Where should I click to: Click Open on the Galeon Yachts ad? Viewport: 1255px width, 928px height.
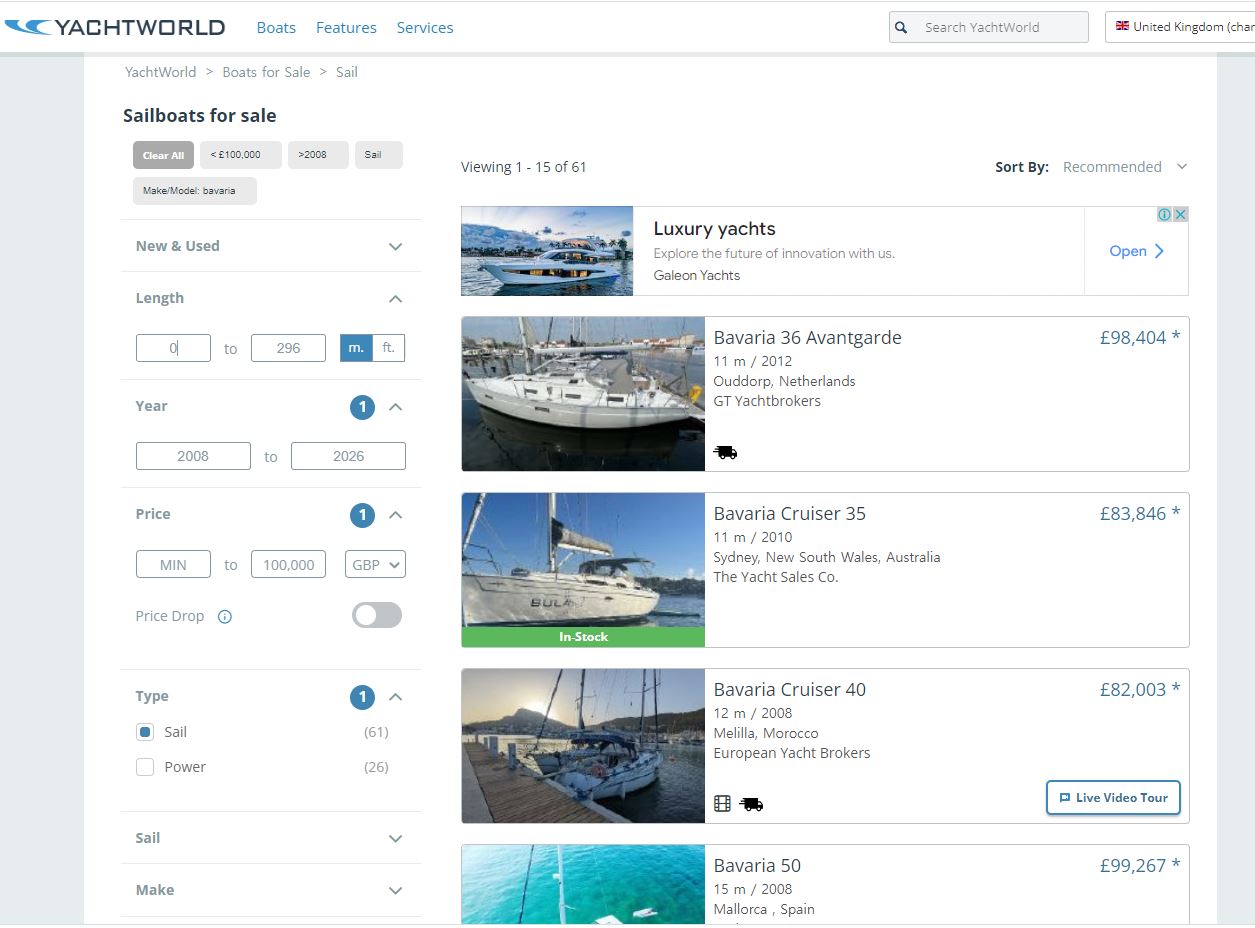(x=1137, y=251)
